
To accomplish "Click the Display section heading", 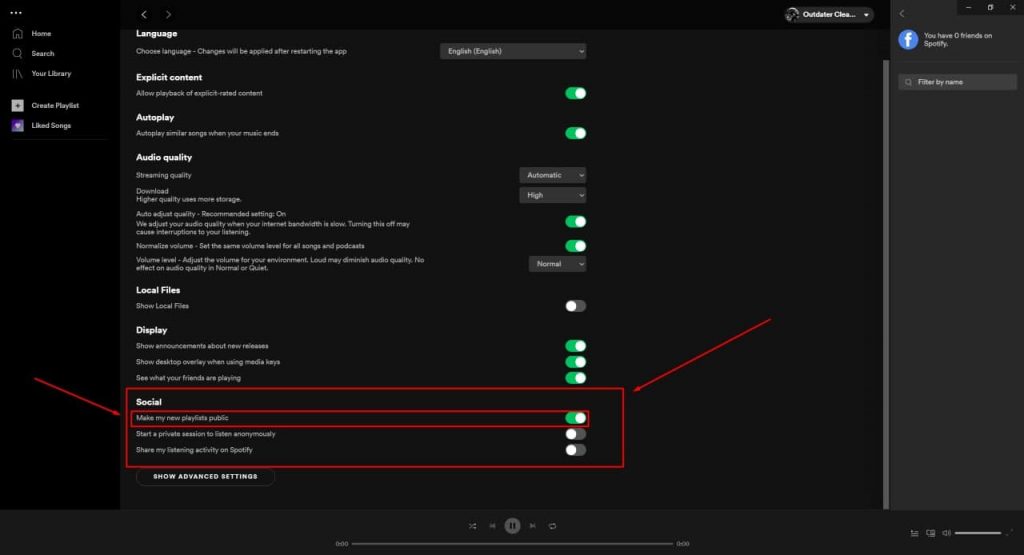I will (x=152, y=330).
